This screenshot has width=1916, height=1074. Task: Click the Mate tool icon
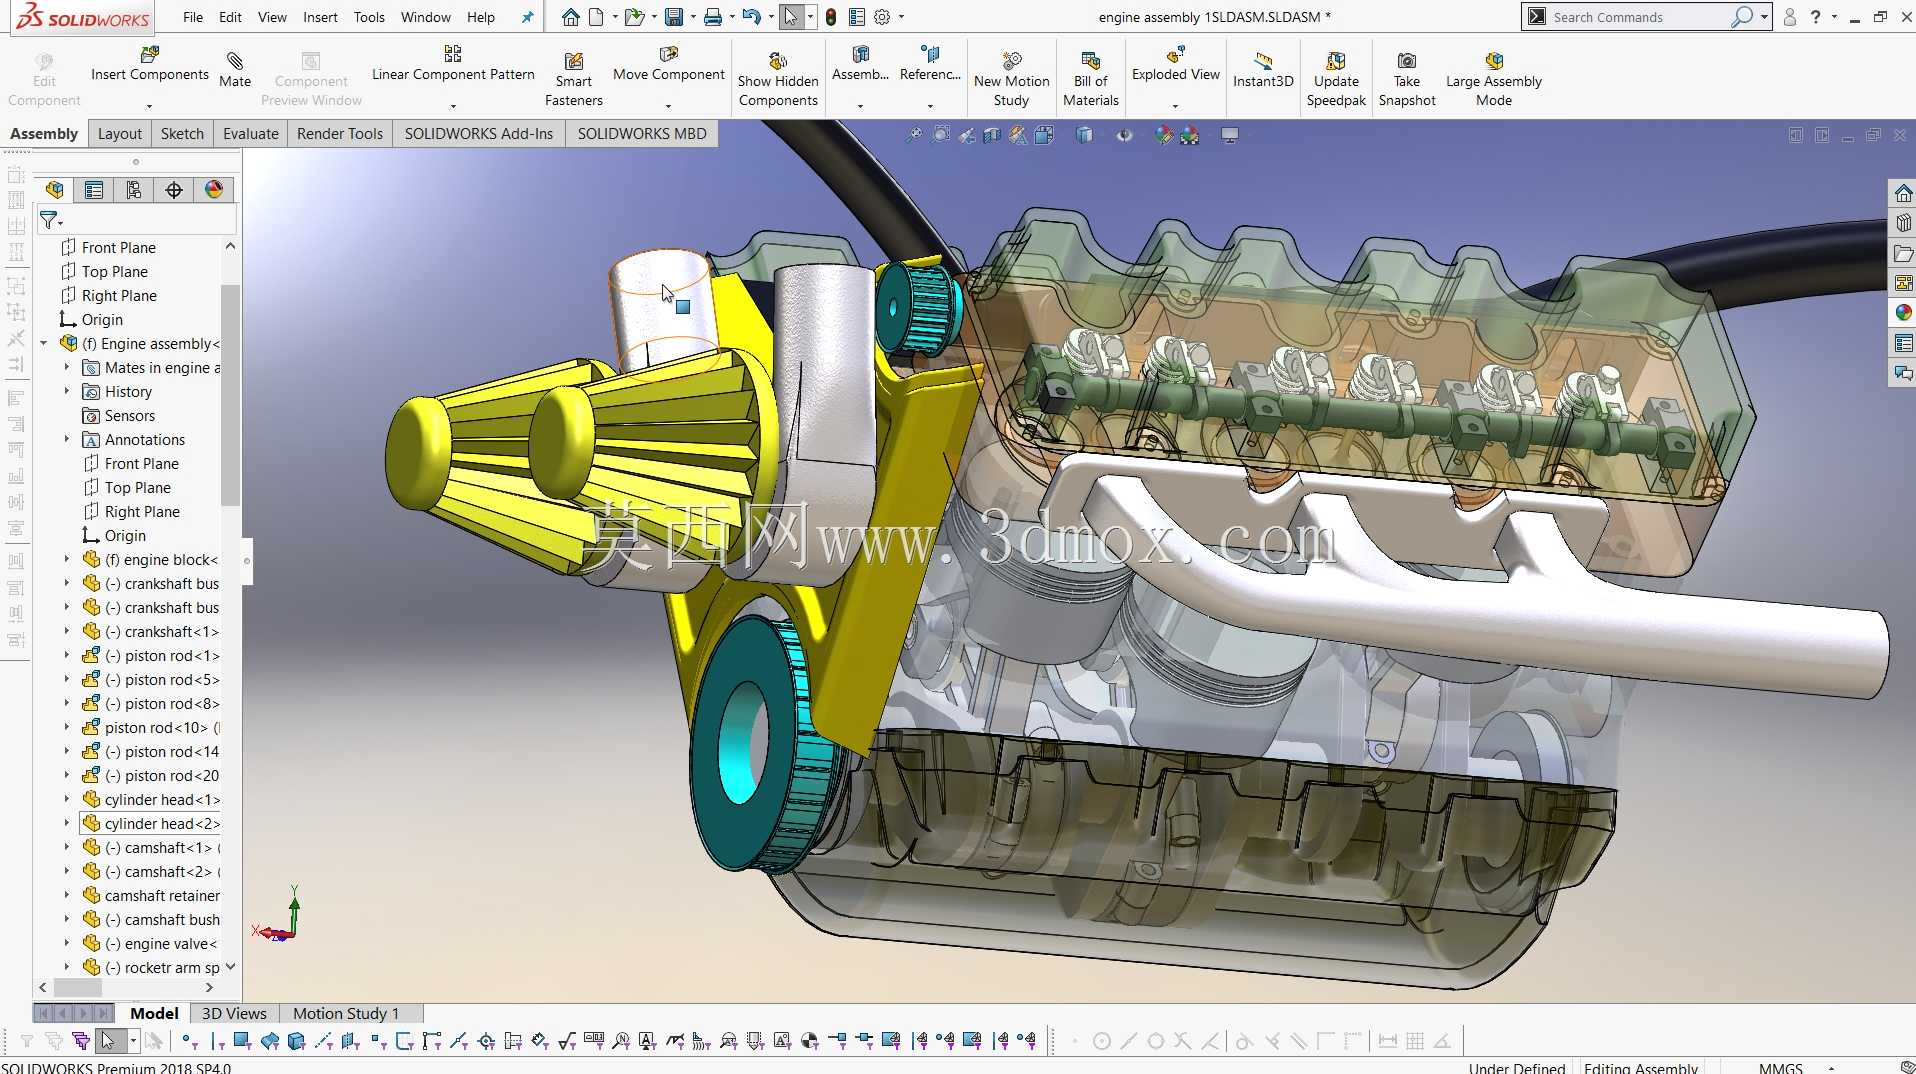click(235, 61)
